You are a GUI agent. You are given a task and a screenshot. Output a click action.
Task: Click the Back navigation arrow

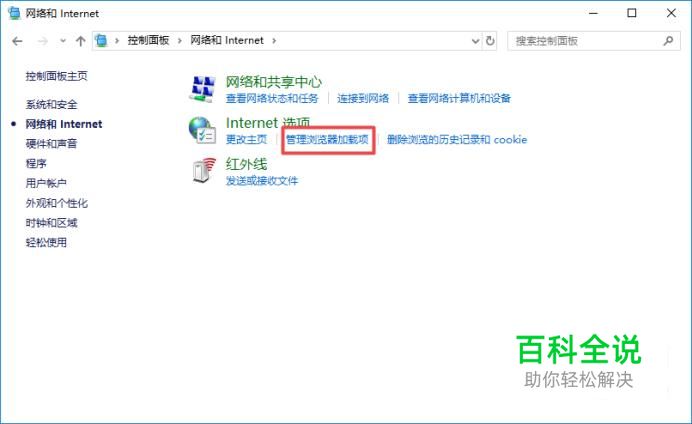pyautogui.click(x=17, y=41)
